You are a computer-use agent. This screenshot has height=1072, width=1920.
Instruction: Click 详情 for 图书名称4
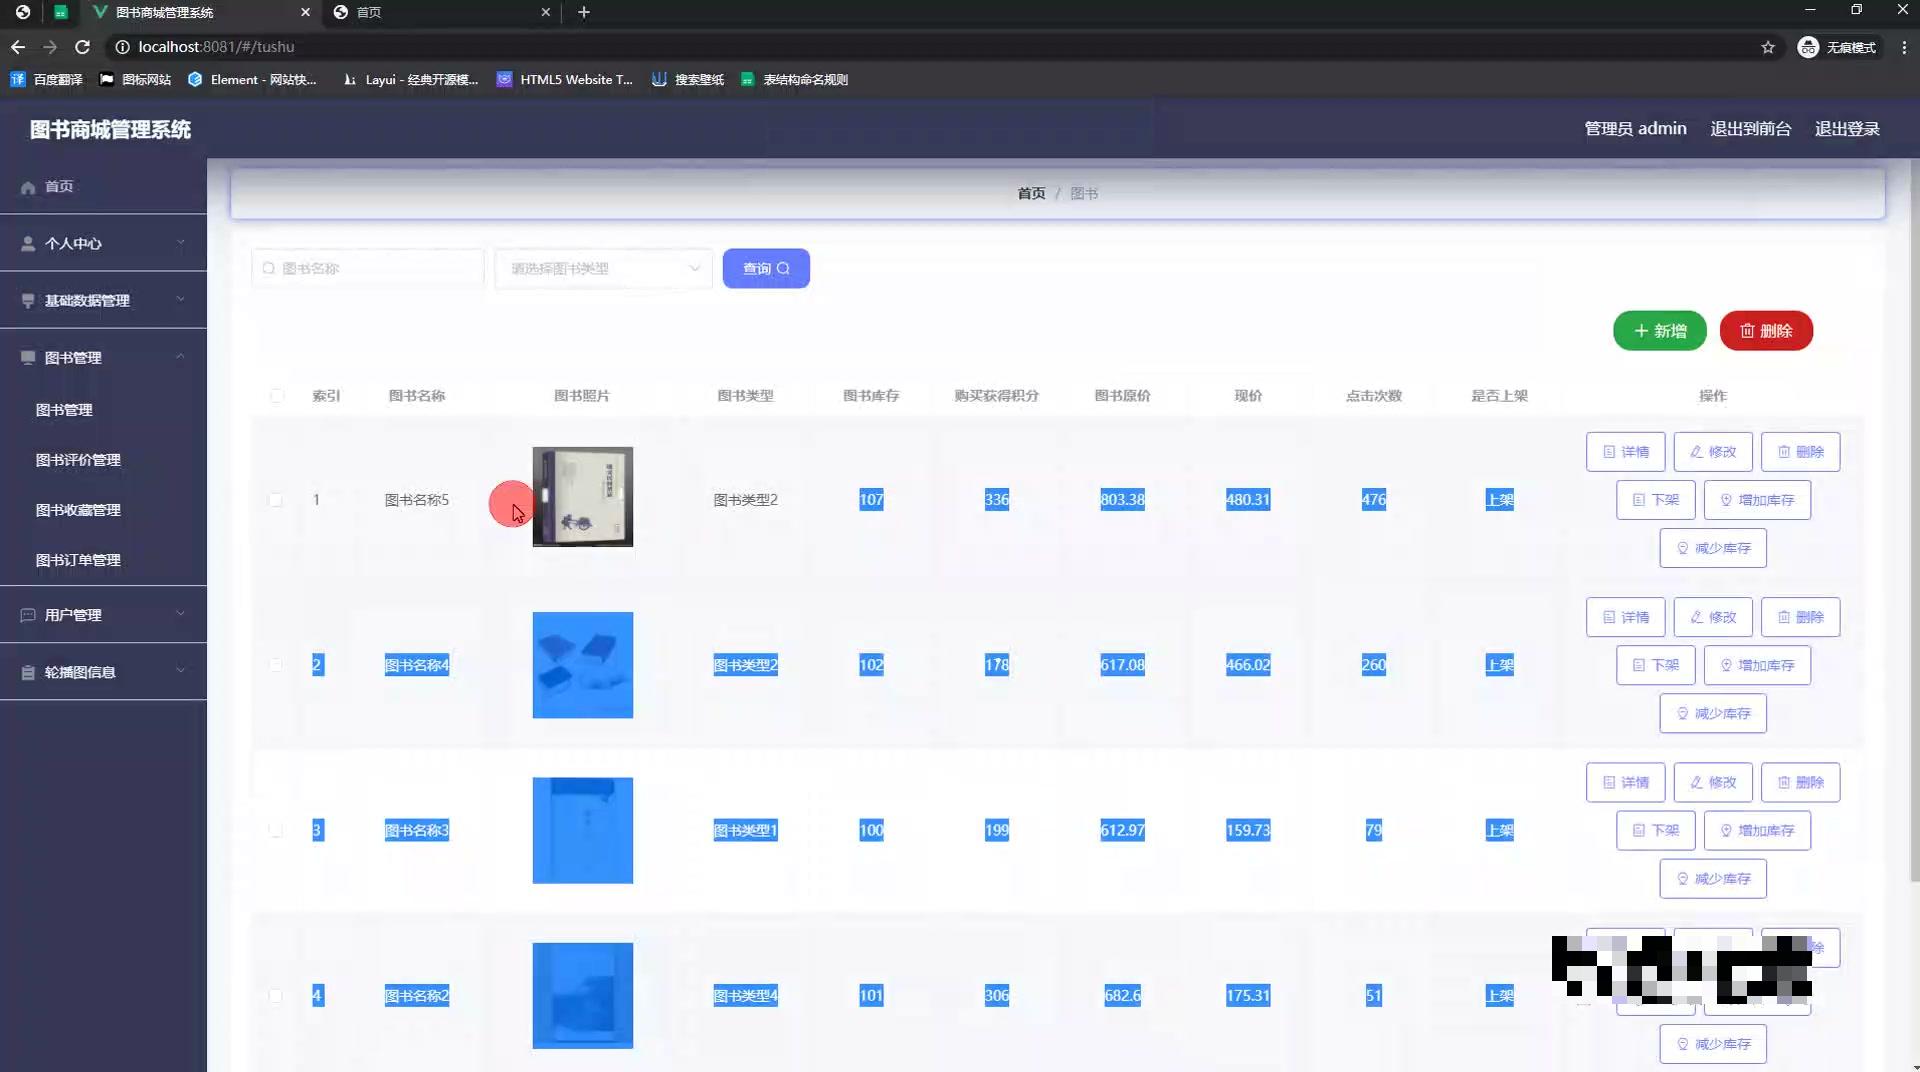coord(1625,617)
